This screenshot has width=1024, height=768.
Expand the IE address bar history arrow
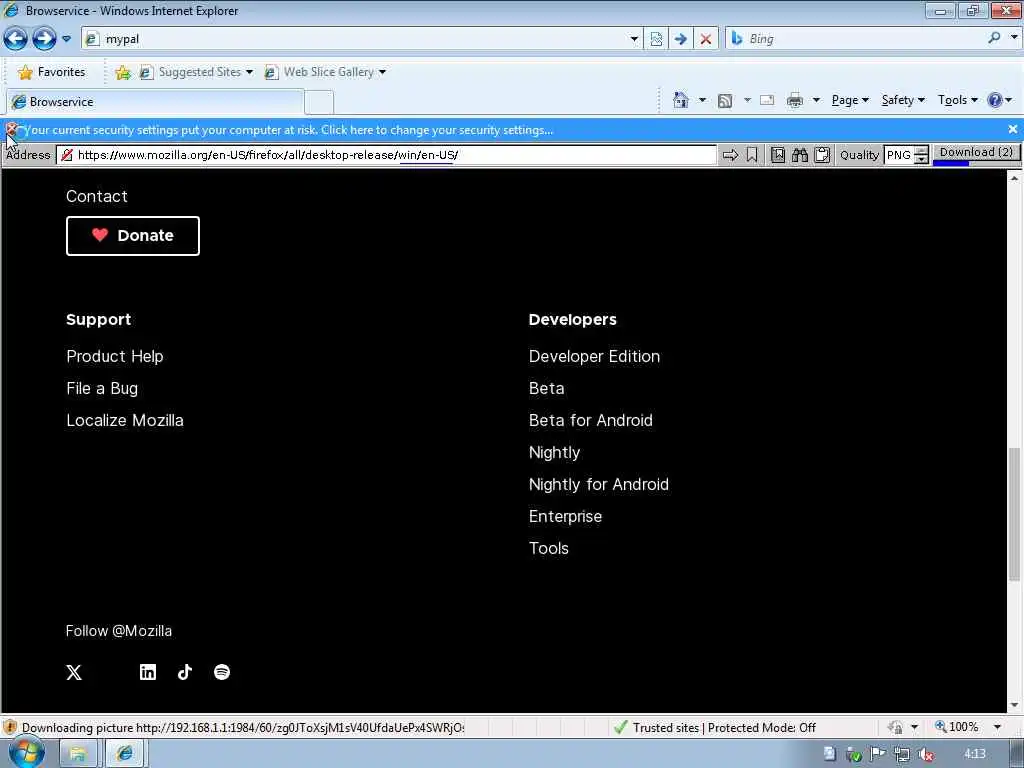(633, 39)
